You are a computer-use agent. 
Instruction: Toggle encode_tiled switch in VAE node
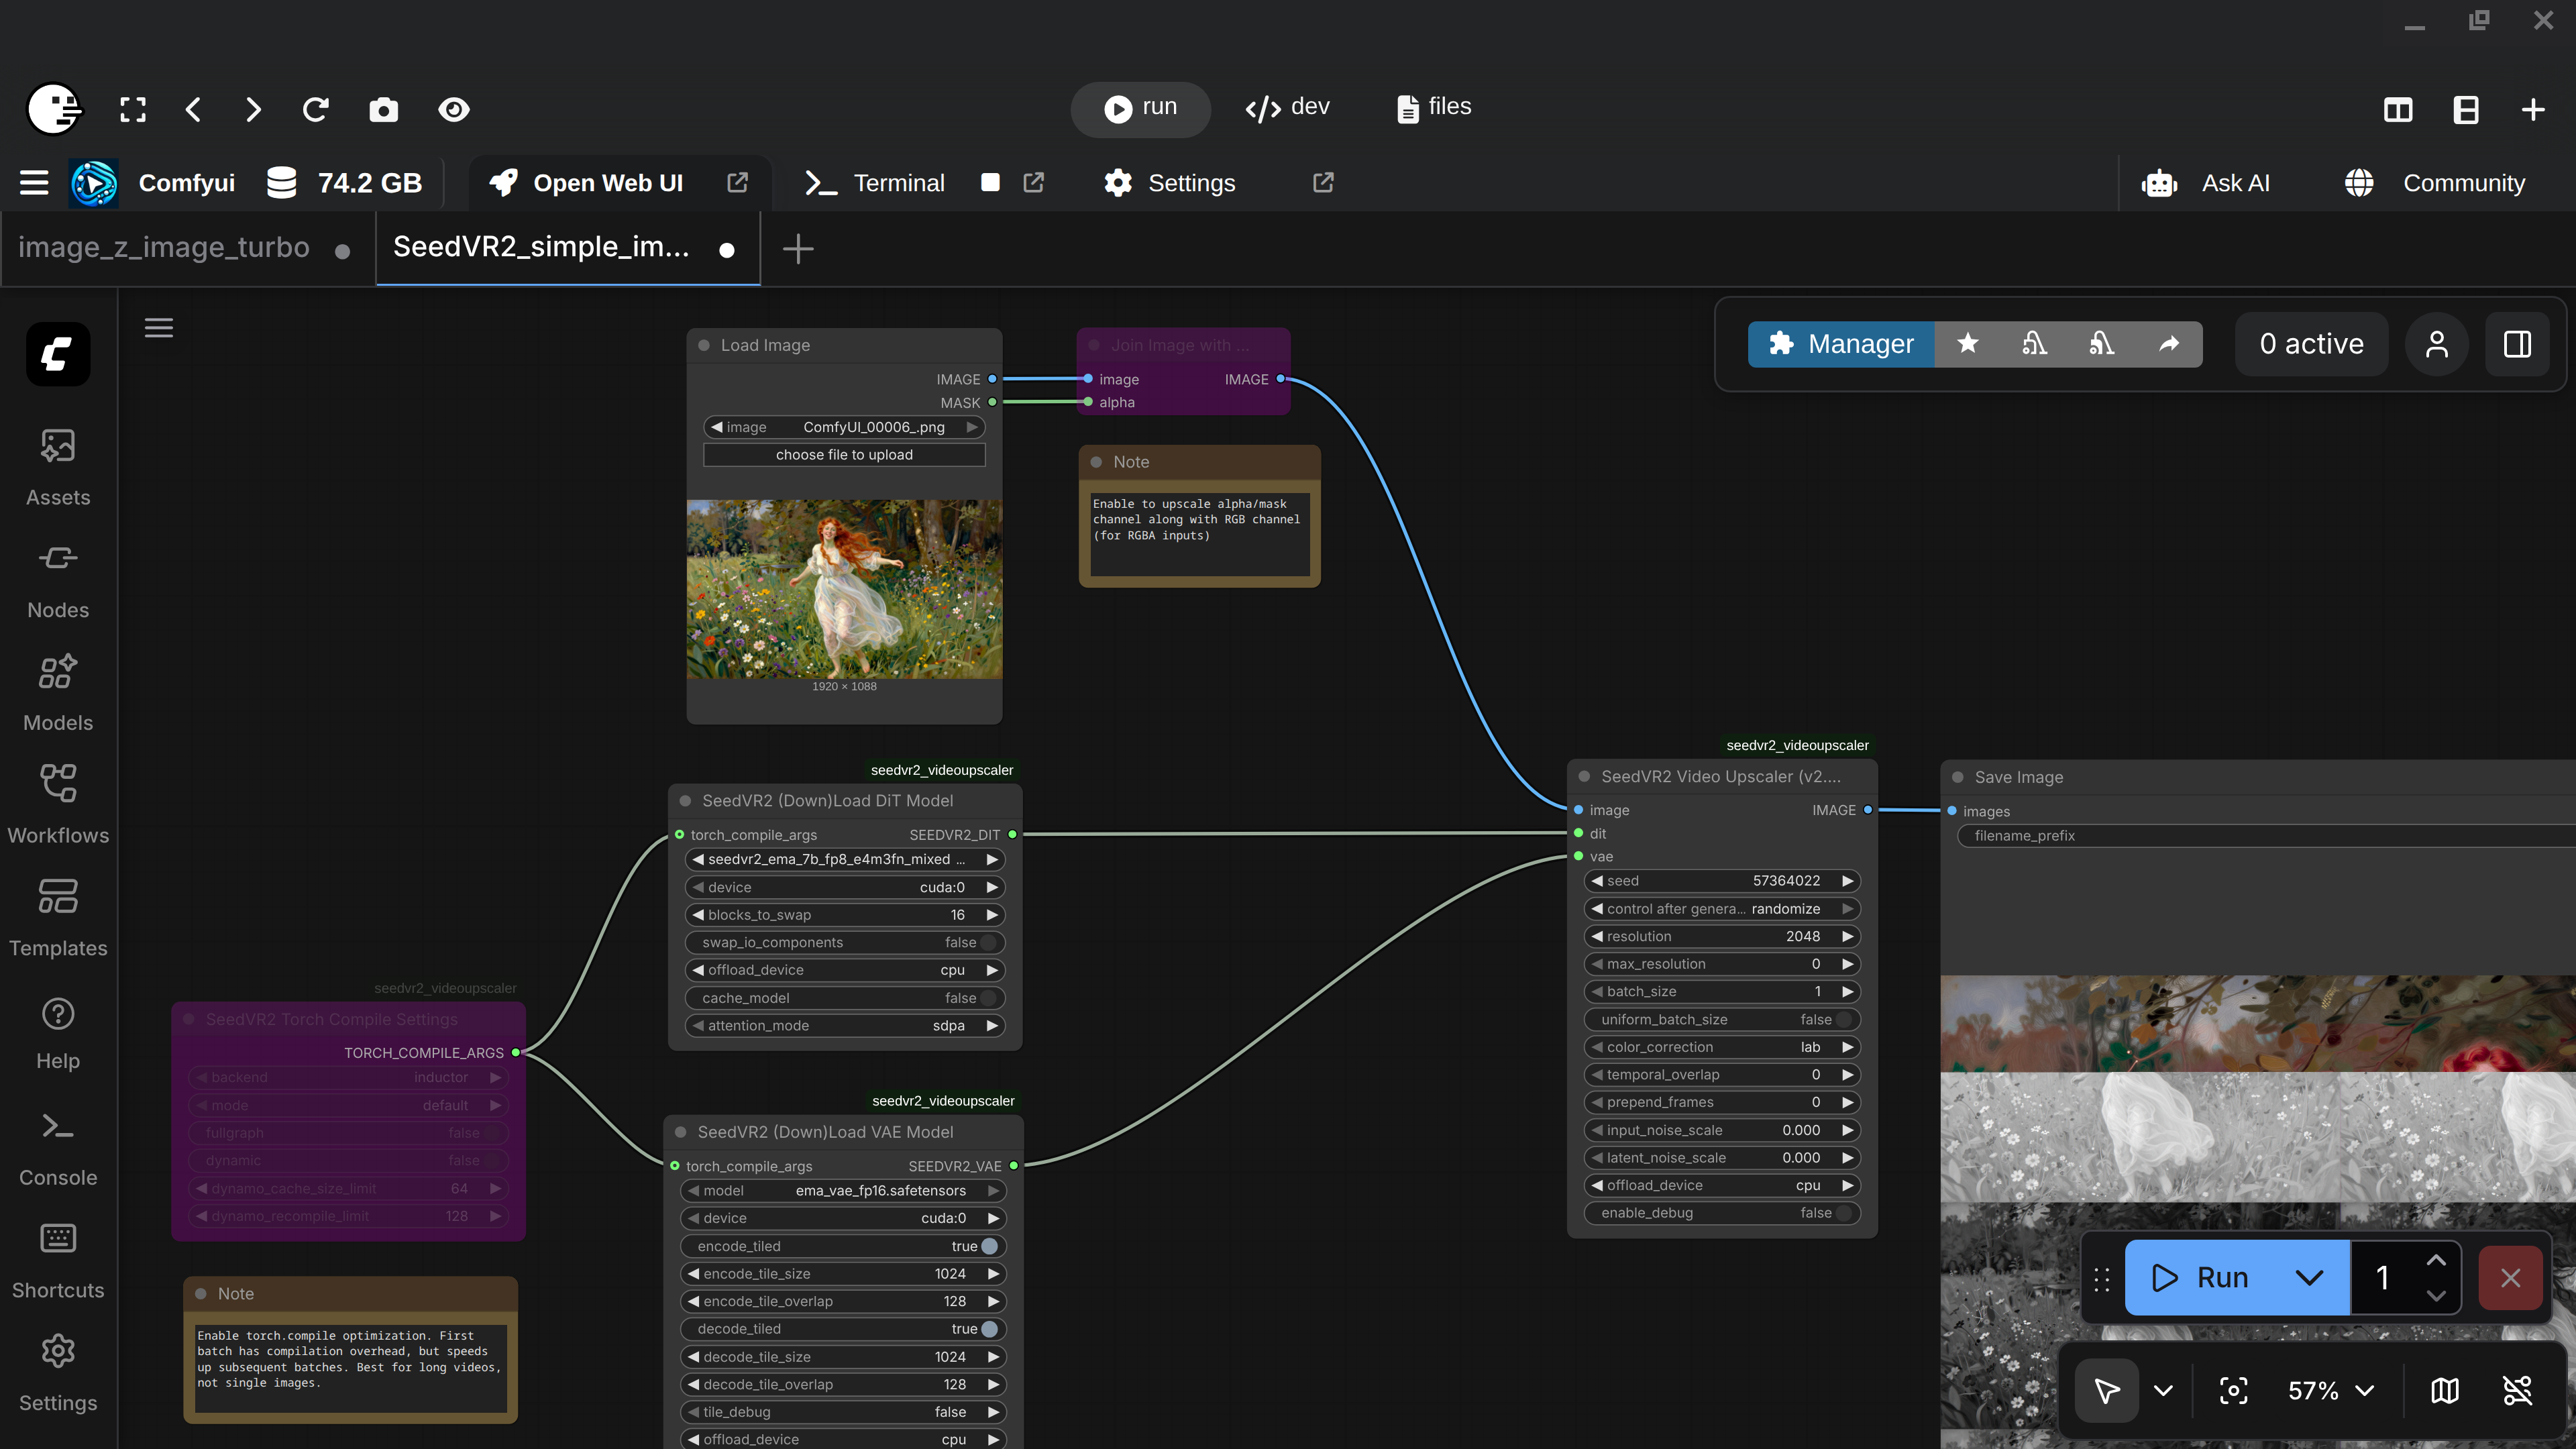pos(989,1246)
